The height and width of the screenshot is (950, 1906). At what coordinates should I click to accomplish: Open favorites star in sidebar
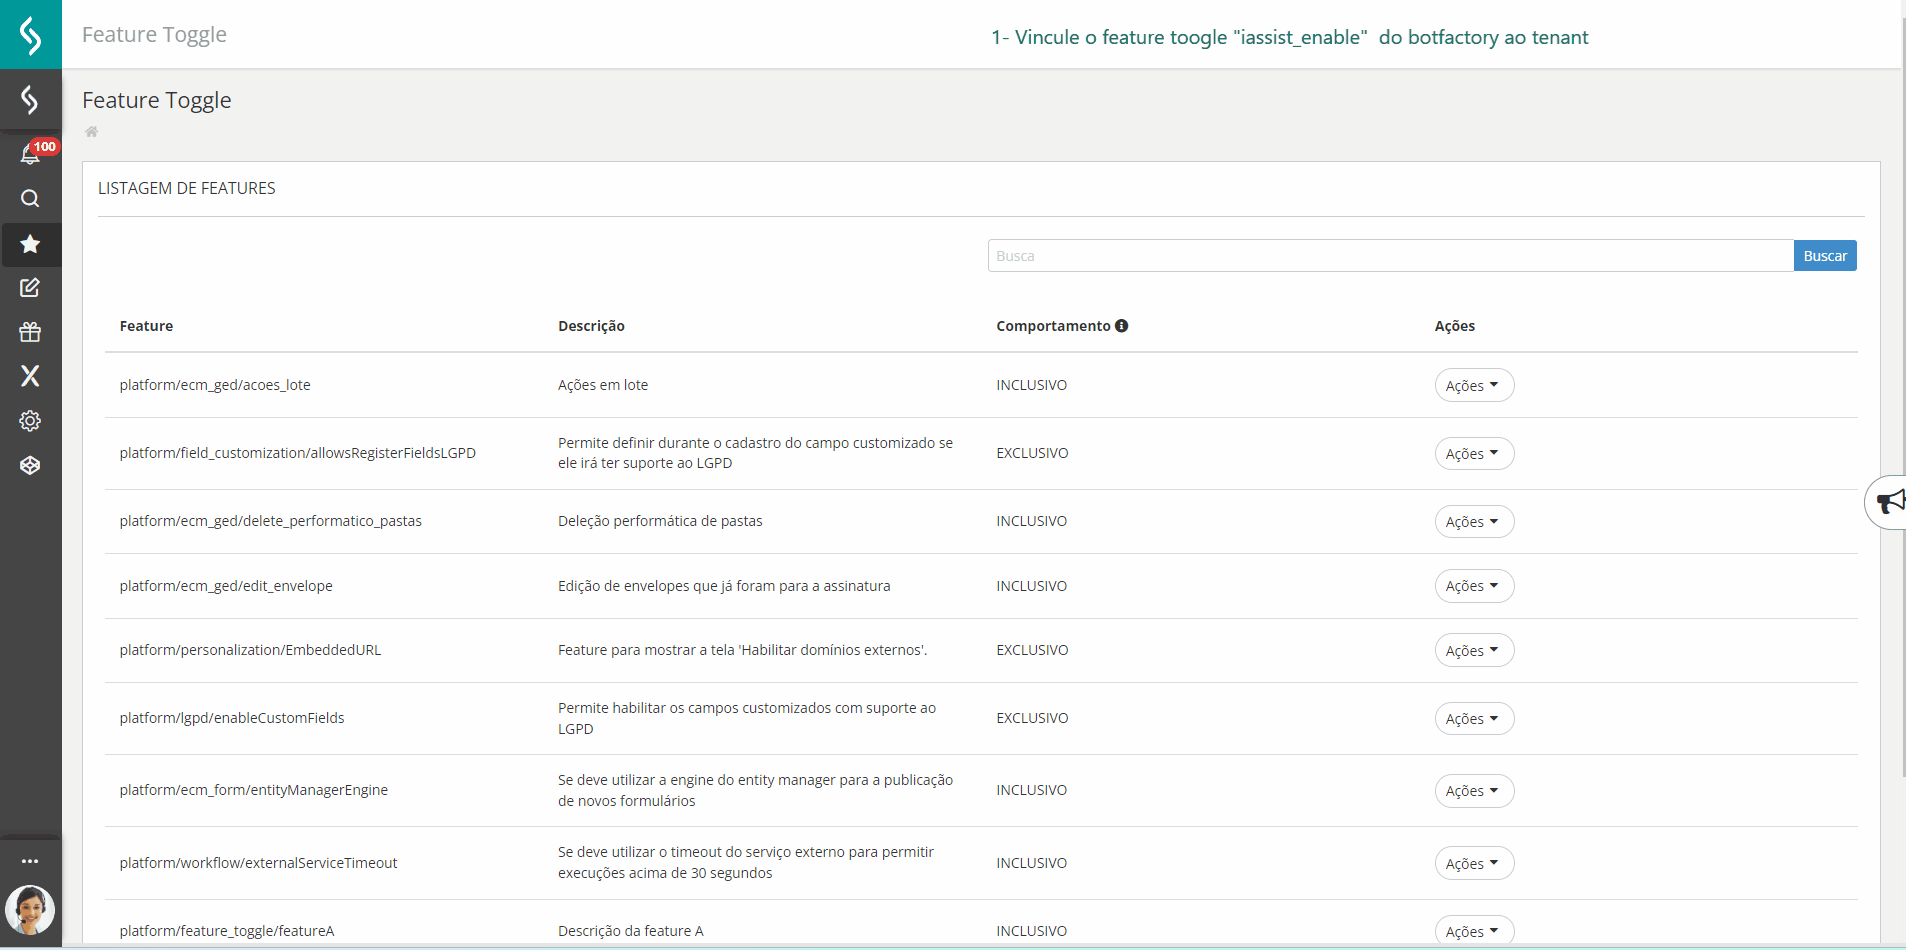pos(30,244)
